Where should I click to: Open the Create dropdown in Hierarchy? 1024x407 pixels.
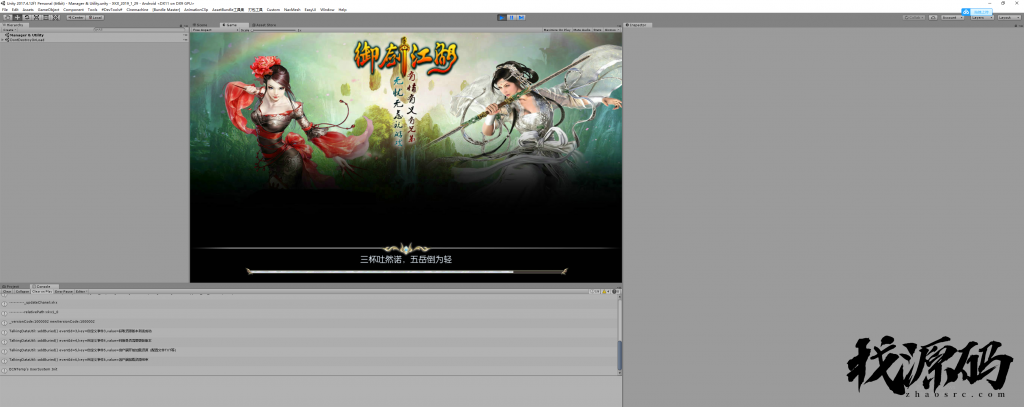(x=8, y=30)
